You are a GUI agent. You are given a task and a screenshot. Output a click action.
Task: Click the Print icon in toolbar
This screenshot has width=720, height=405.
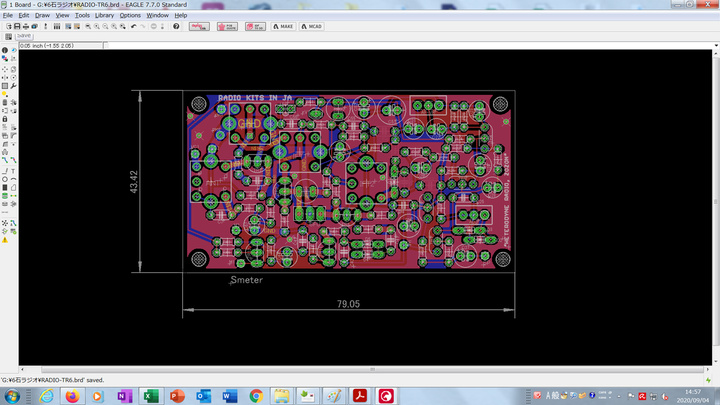click(26, 26)
